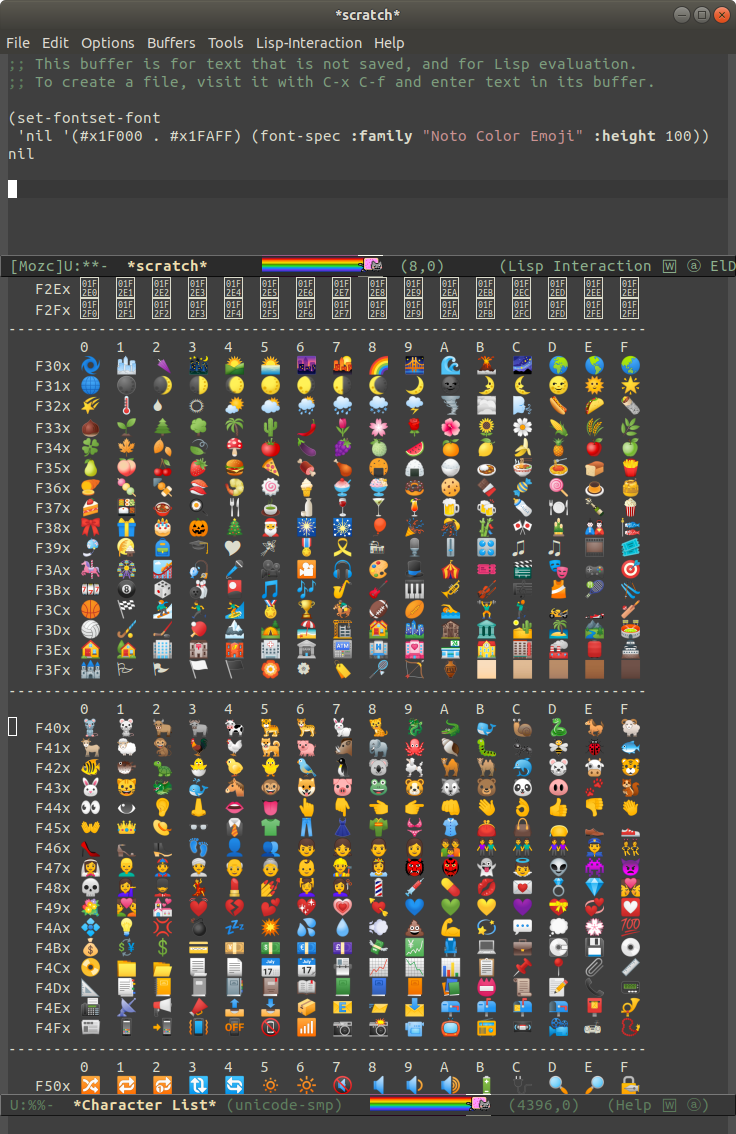Open the Options menu
The image size is (736, 1134).
click(108, 43)
